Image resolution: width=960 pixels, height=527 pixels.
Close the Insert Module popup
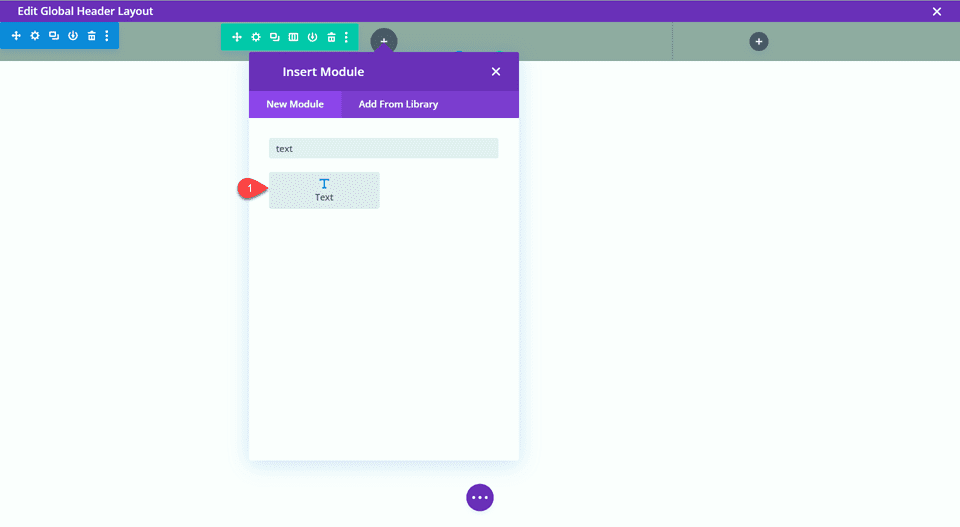pyautogui.click(x=496, y=72)
